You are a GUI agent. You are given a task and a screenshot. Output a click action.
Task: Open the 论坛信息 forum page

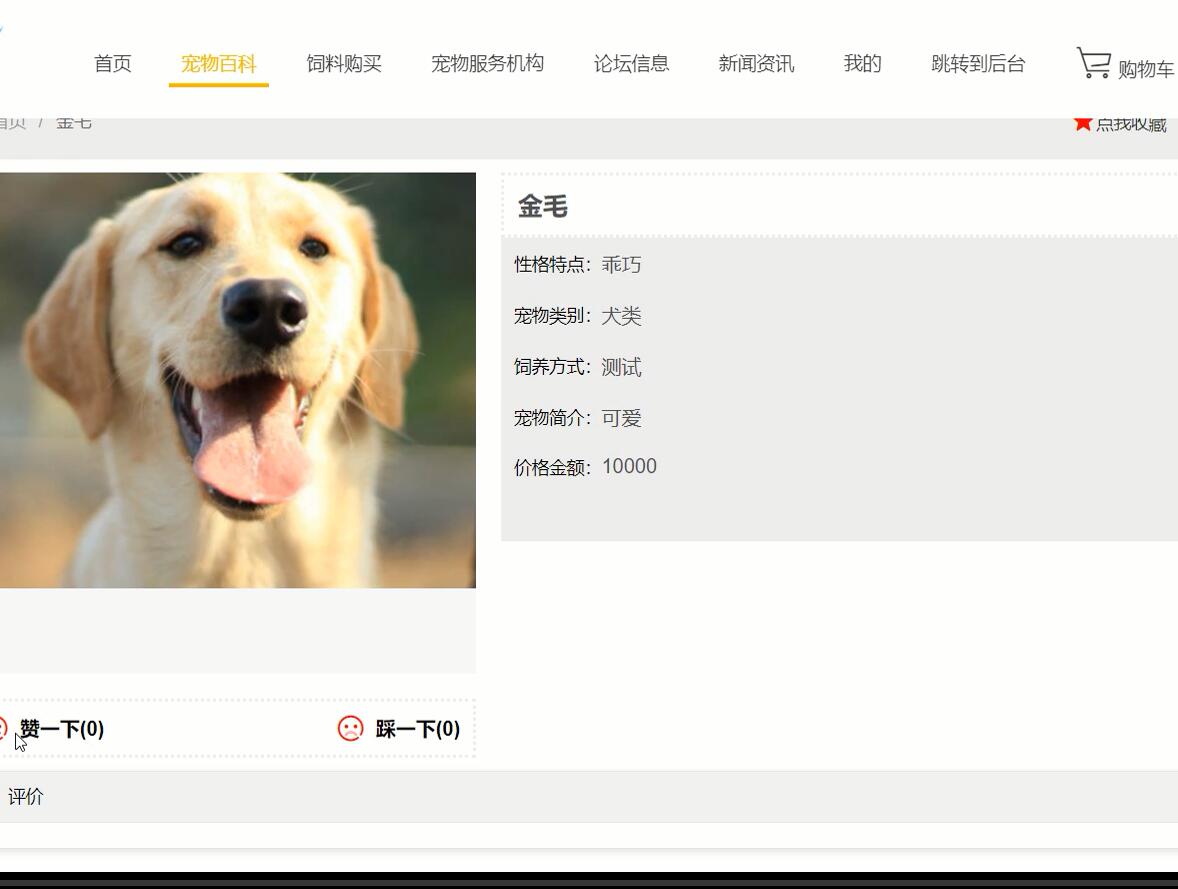631,63
